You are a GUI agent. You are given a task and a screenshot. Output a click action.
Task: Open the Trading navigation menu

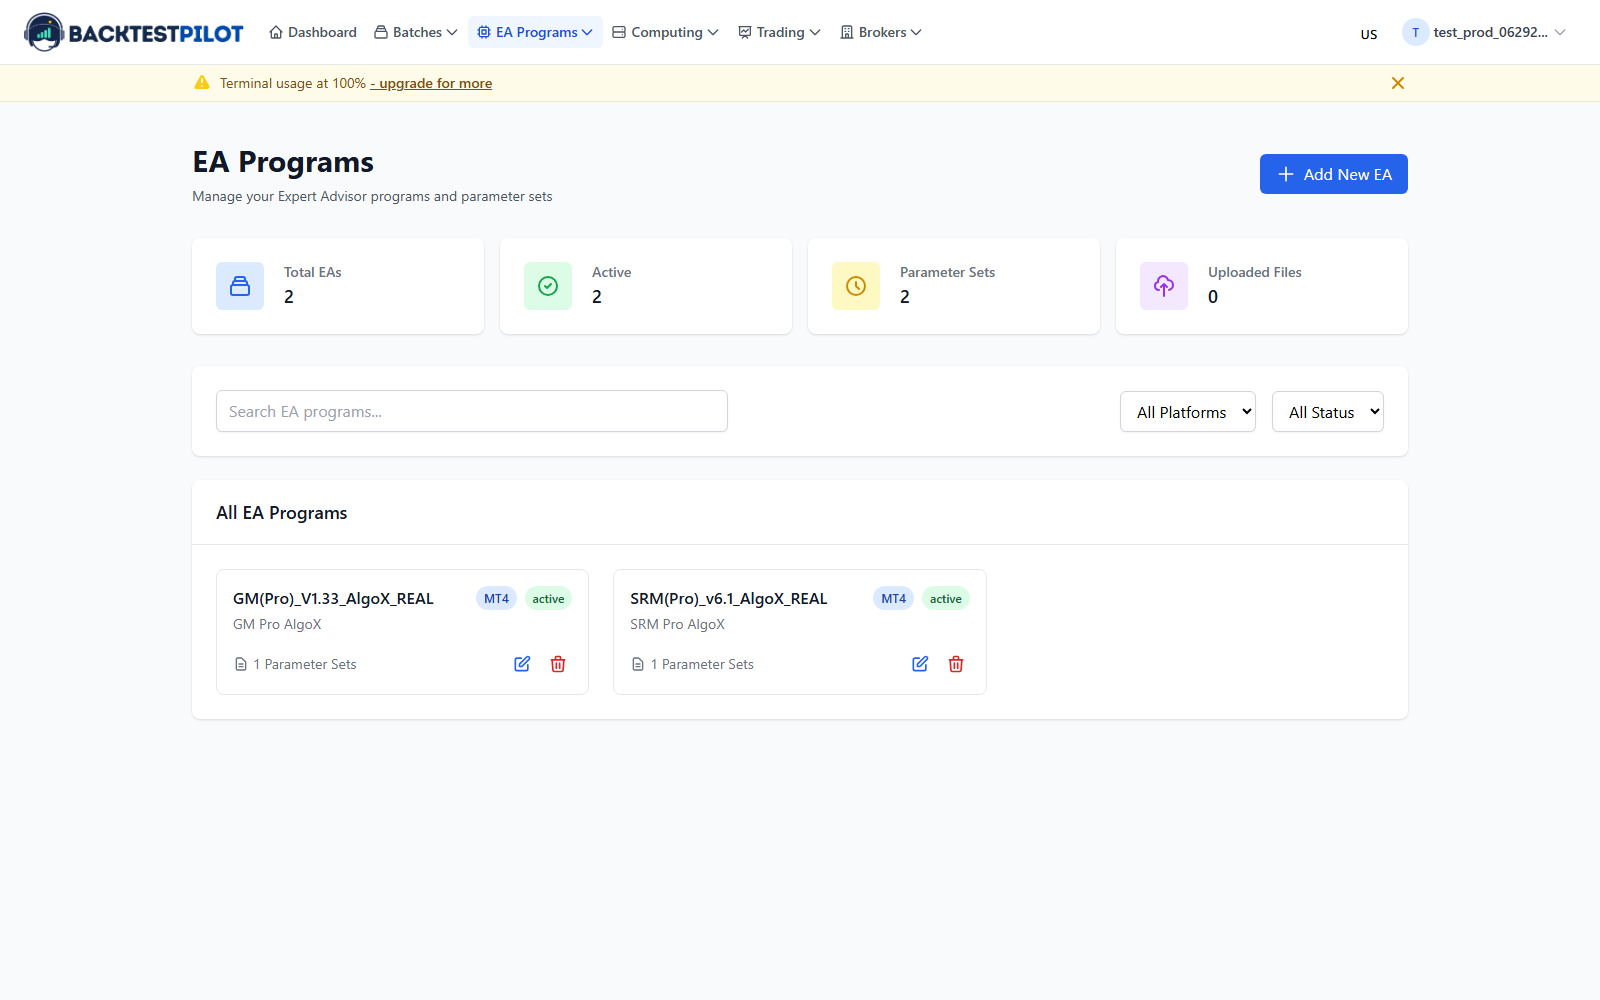[x=779, y=32]
